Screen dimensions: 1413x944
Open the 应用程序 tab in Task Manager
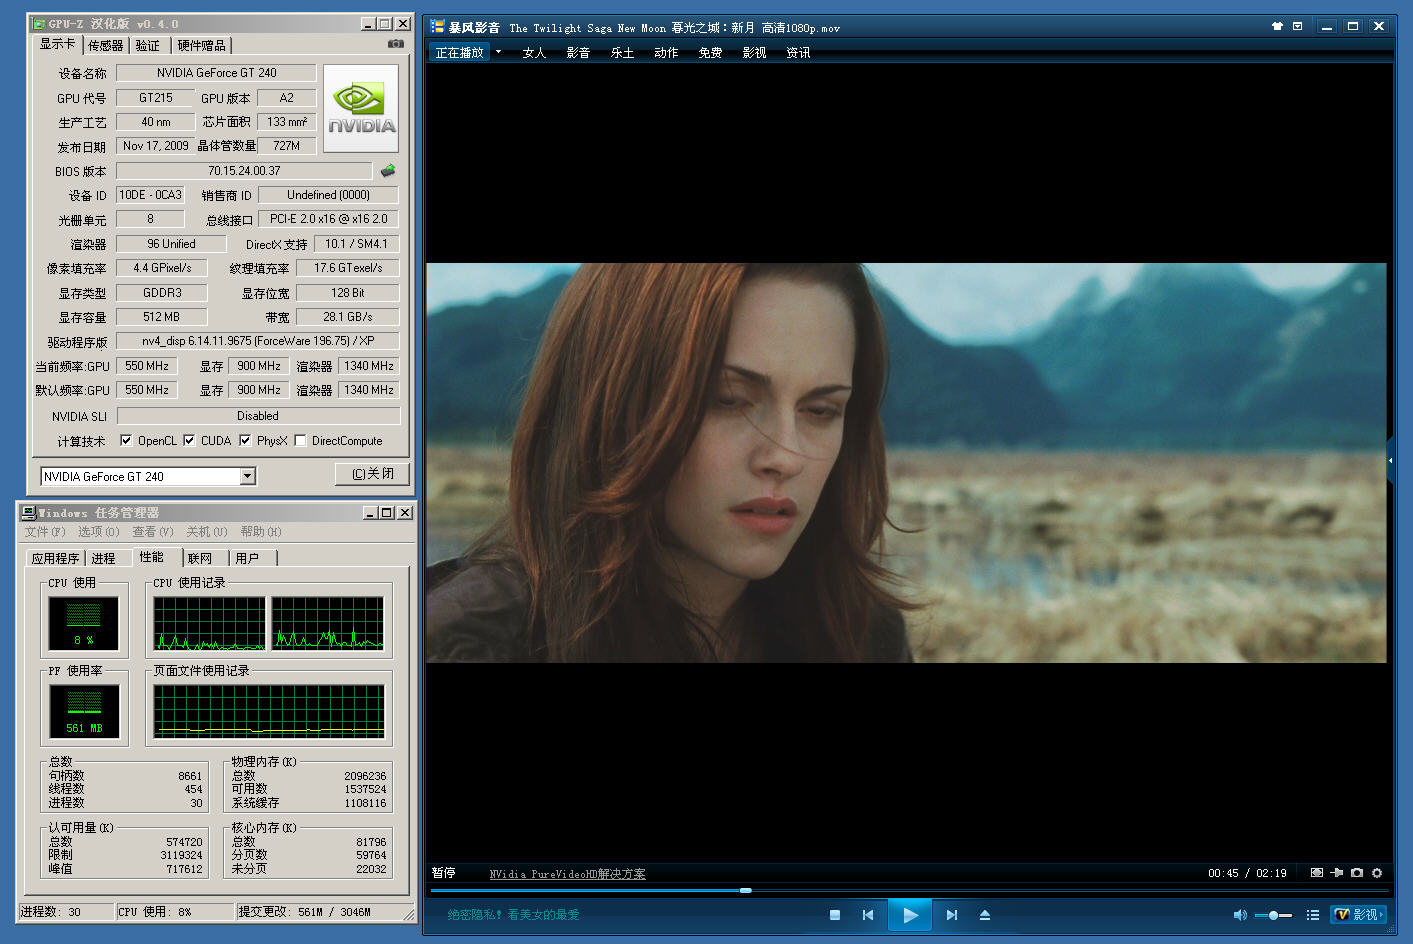point(55,558)
